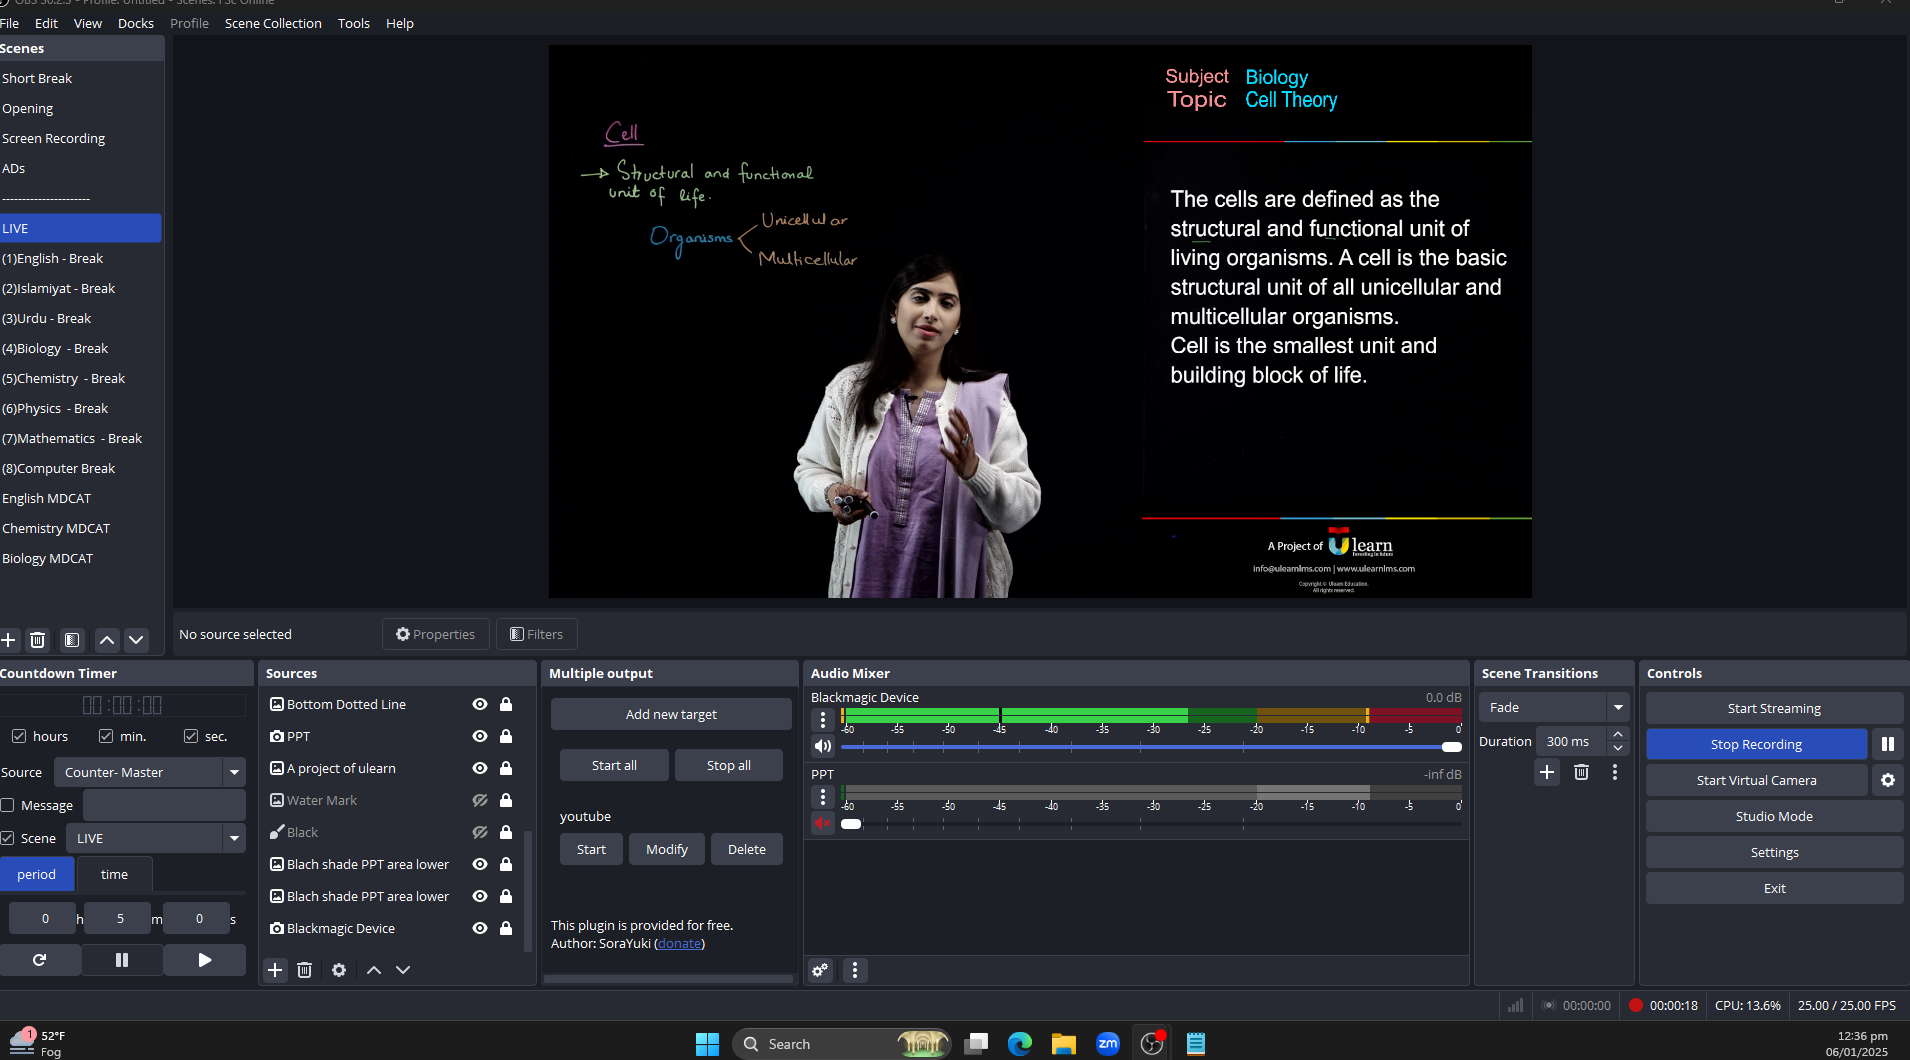
Task: Add a new source with plus icon
Action: pos(275,970)
